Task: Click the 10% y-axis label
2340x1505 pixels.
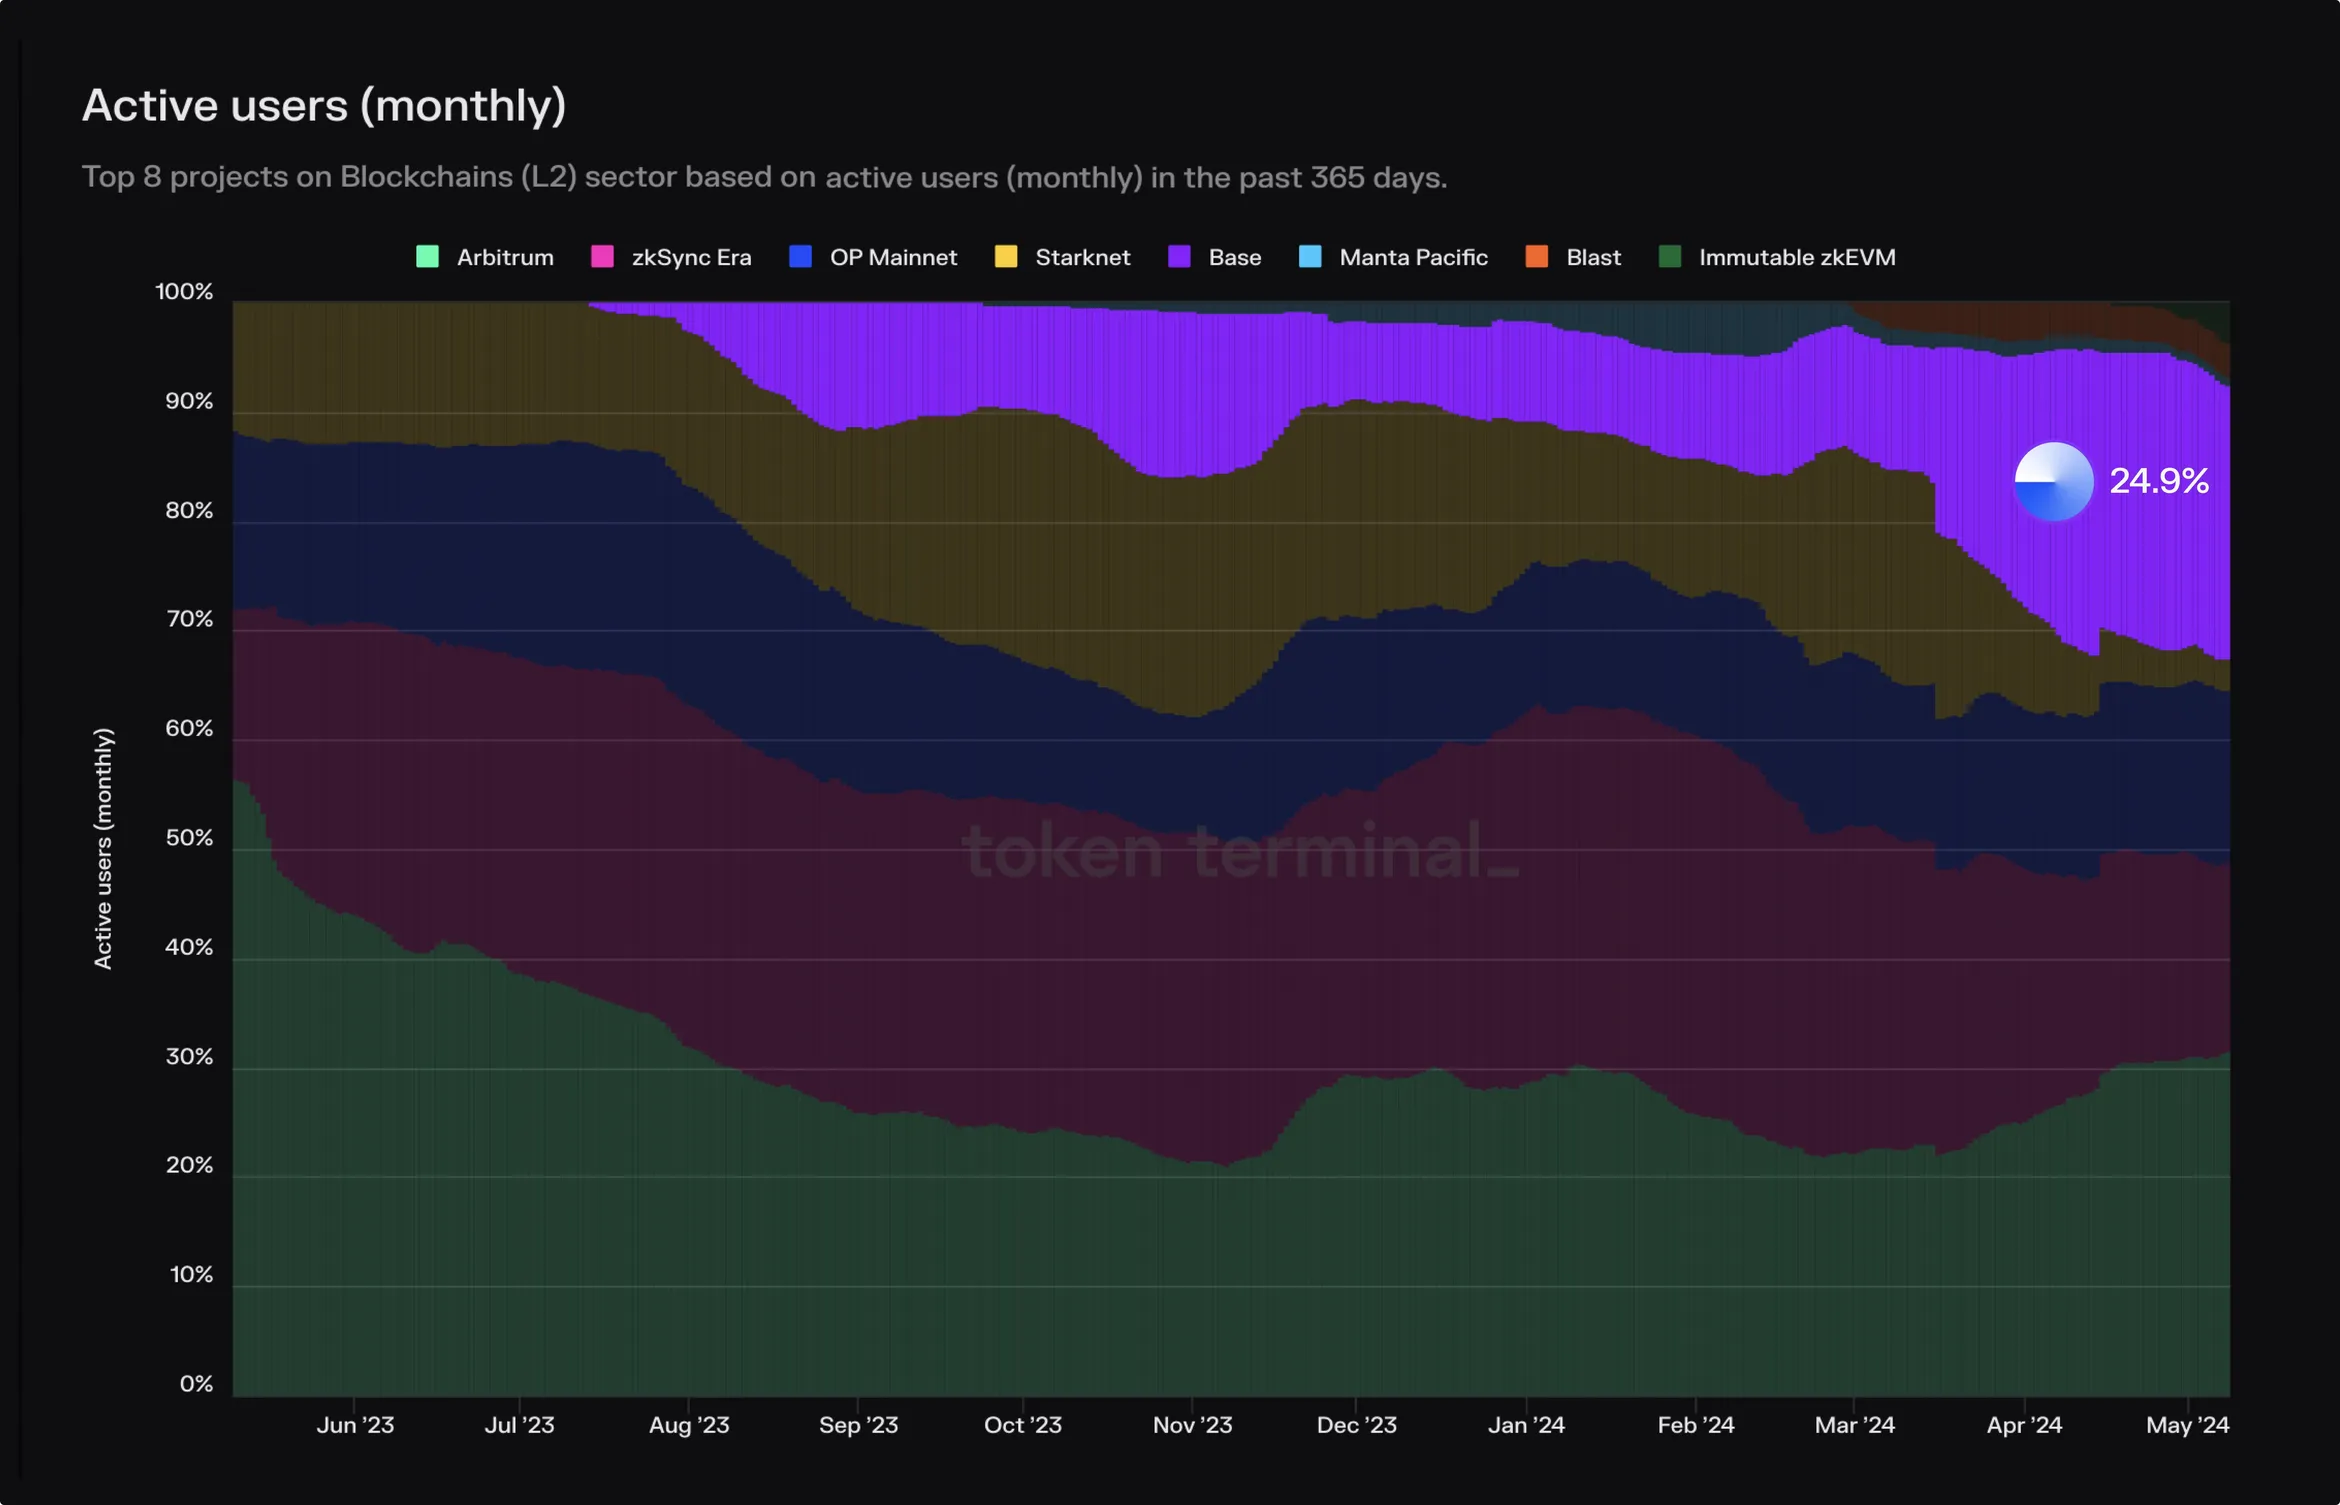Action: (x=191, y=1275)
